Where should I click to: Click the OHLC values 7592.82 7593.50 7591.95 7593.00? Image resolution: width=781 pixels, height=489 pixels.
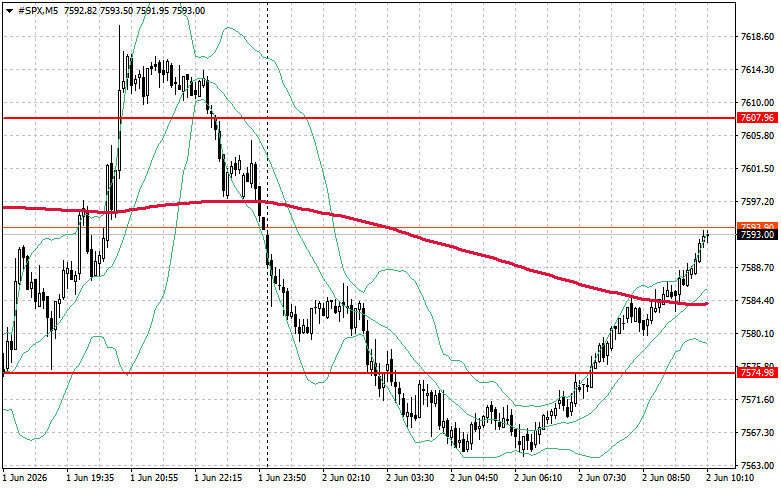[134, 11]
